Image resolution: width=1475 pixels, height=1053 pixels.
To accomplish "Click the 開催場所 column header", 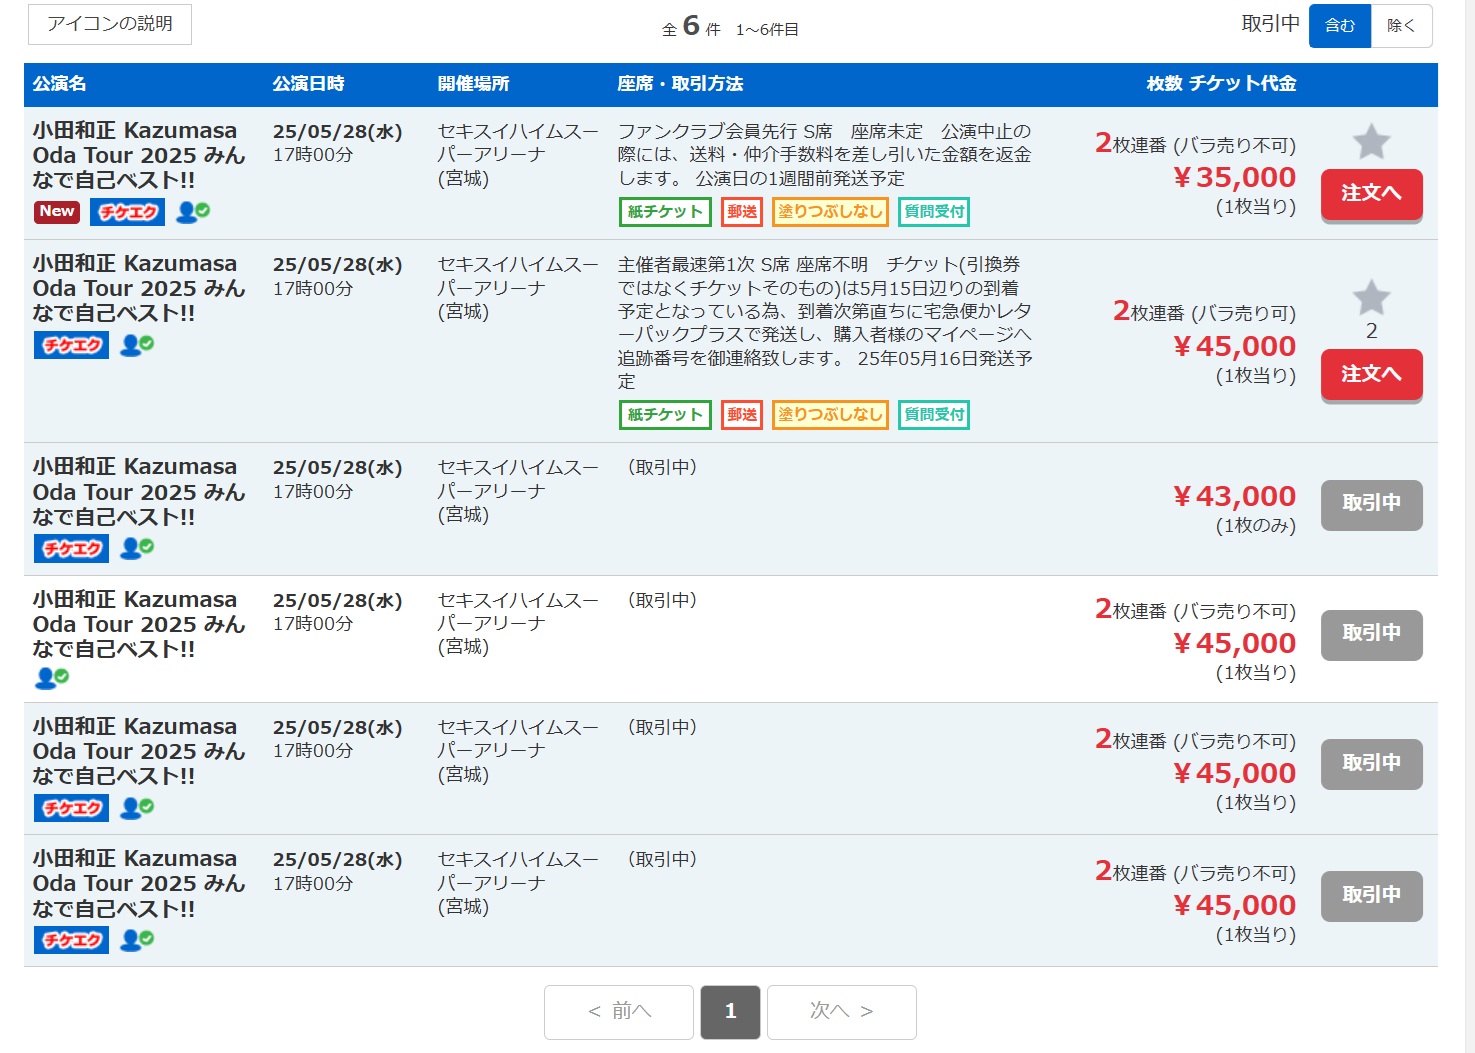I will pyautogui.click(x=473, y=84).
